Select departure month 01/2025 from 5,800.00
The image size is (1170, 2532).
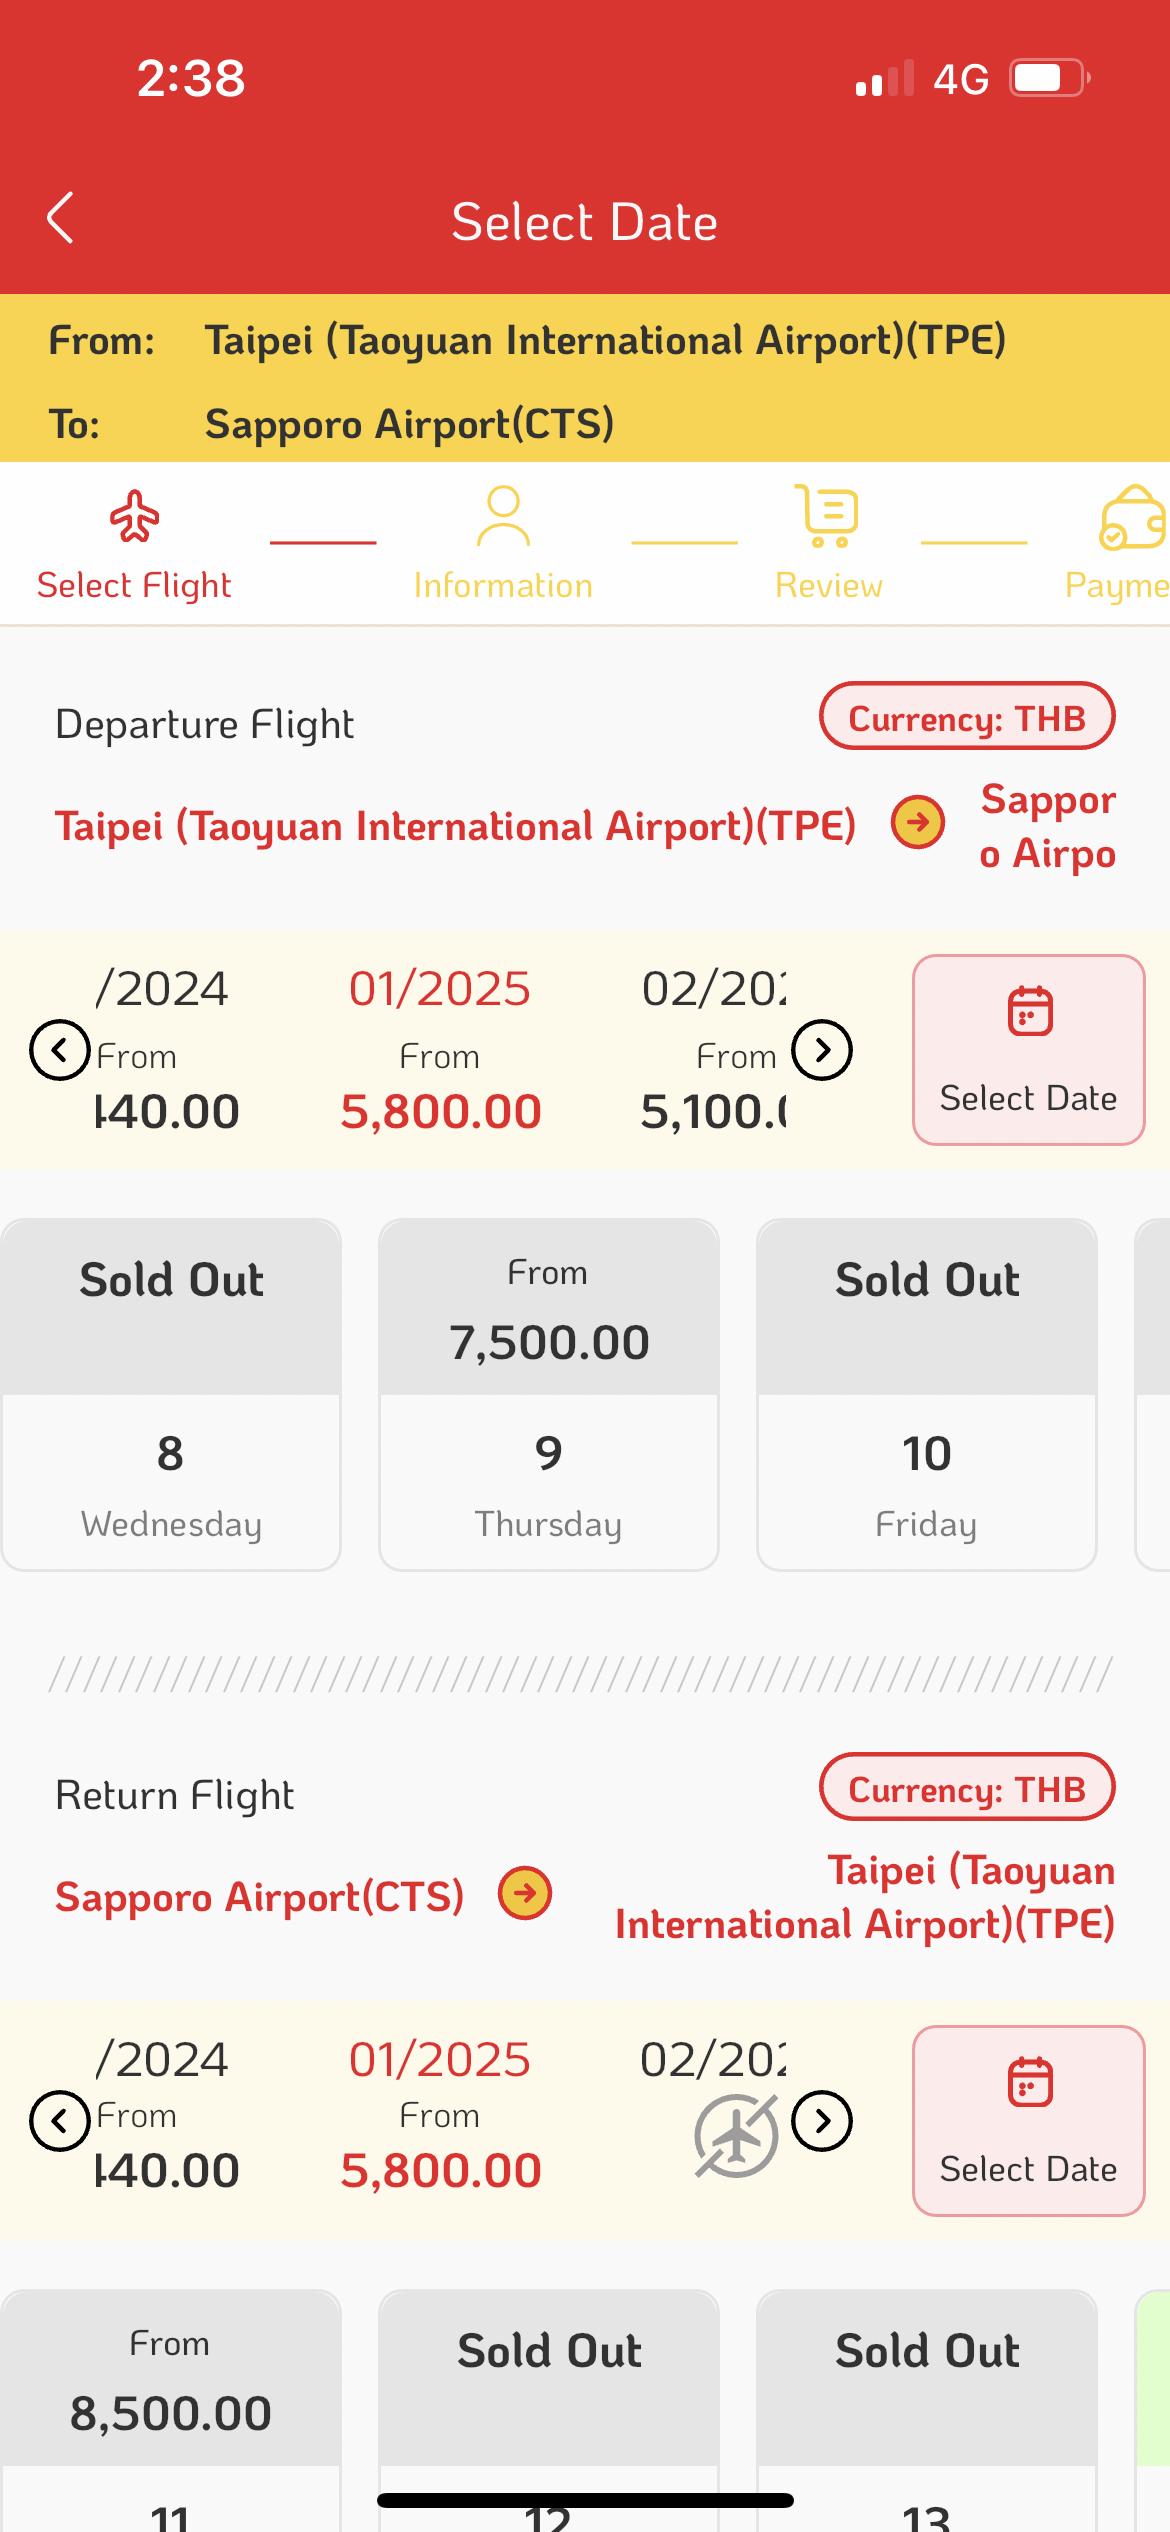point(440,1050)
